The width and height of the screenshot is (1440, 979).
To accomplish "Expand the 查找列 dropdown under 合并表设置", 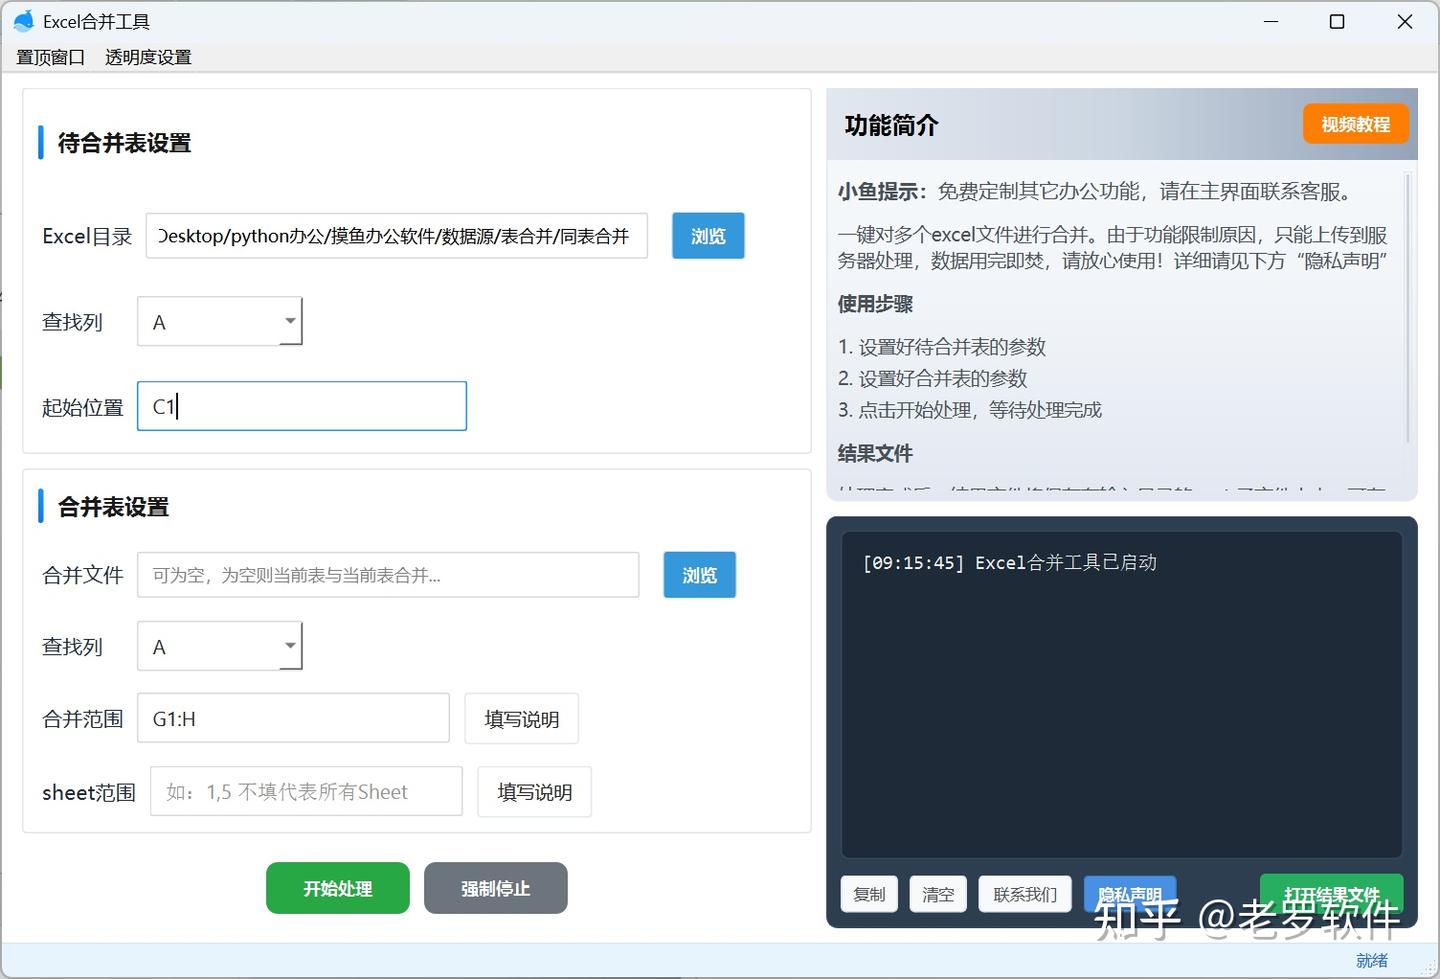I will (220, 647).
